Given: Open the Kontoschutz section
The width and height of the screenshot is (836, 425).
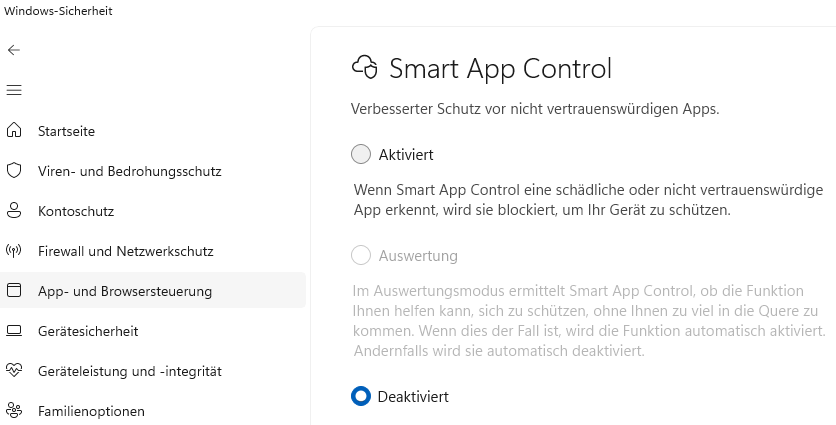Looking at the screenshot, I should (x=76, y=211).
